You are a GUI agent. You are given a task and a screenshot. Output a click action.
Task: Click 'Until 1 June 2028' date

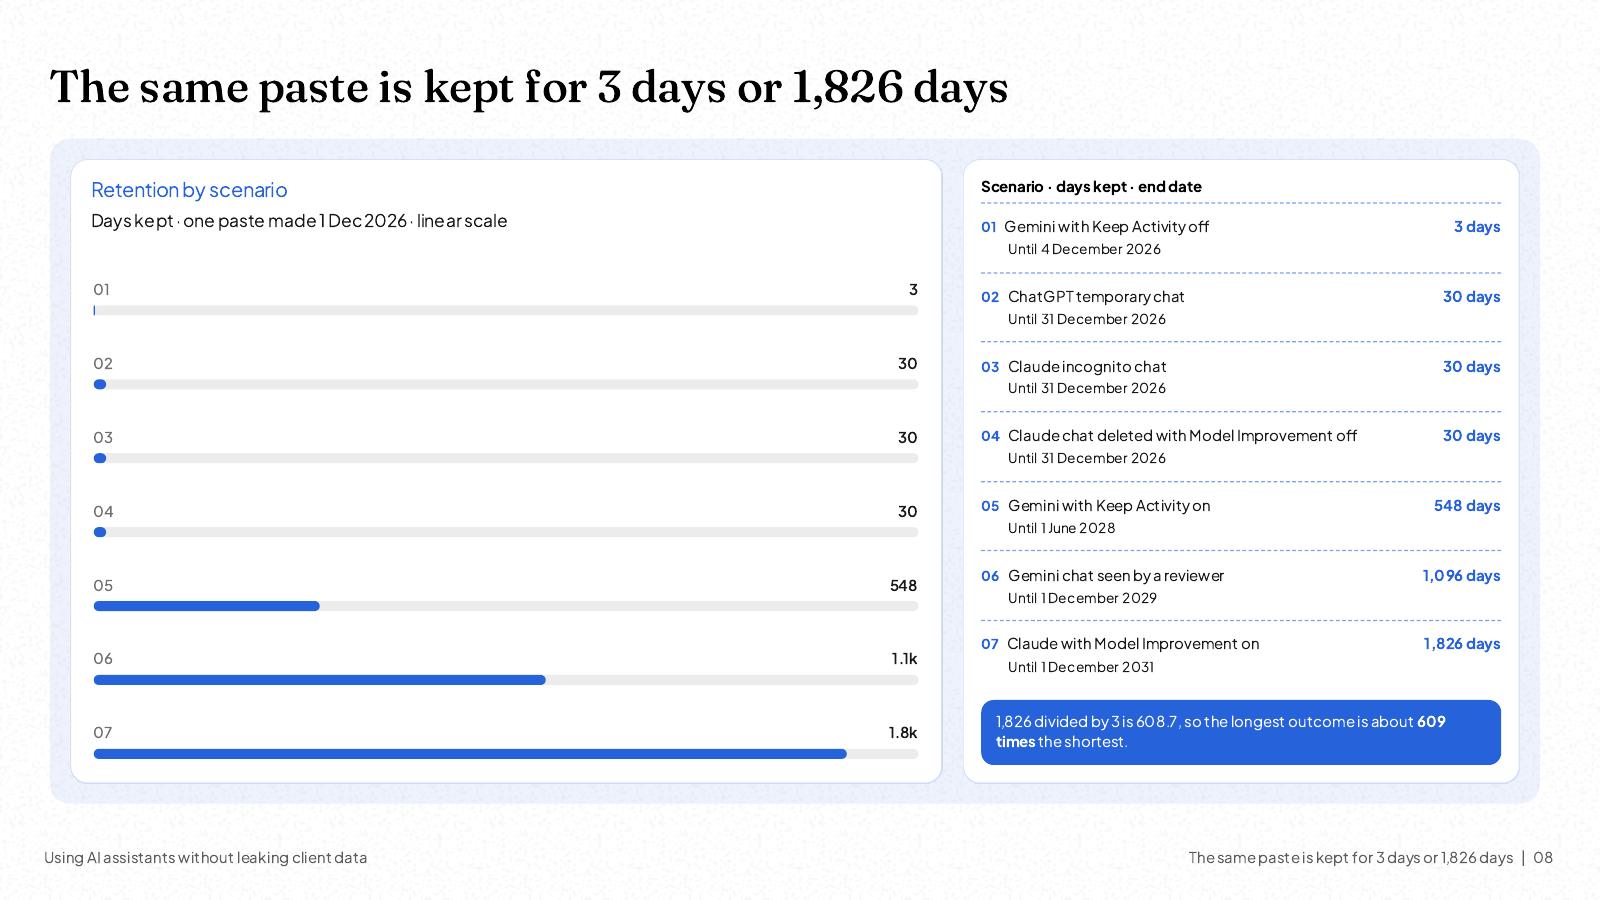pos(1061,529)
